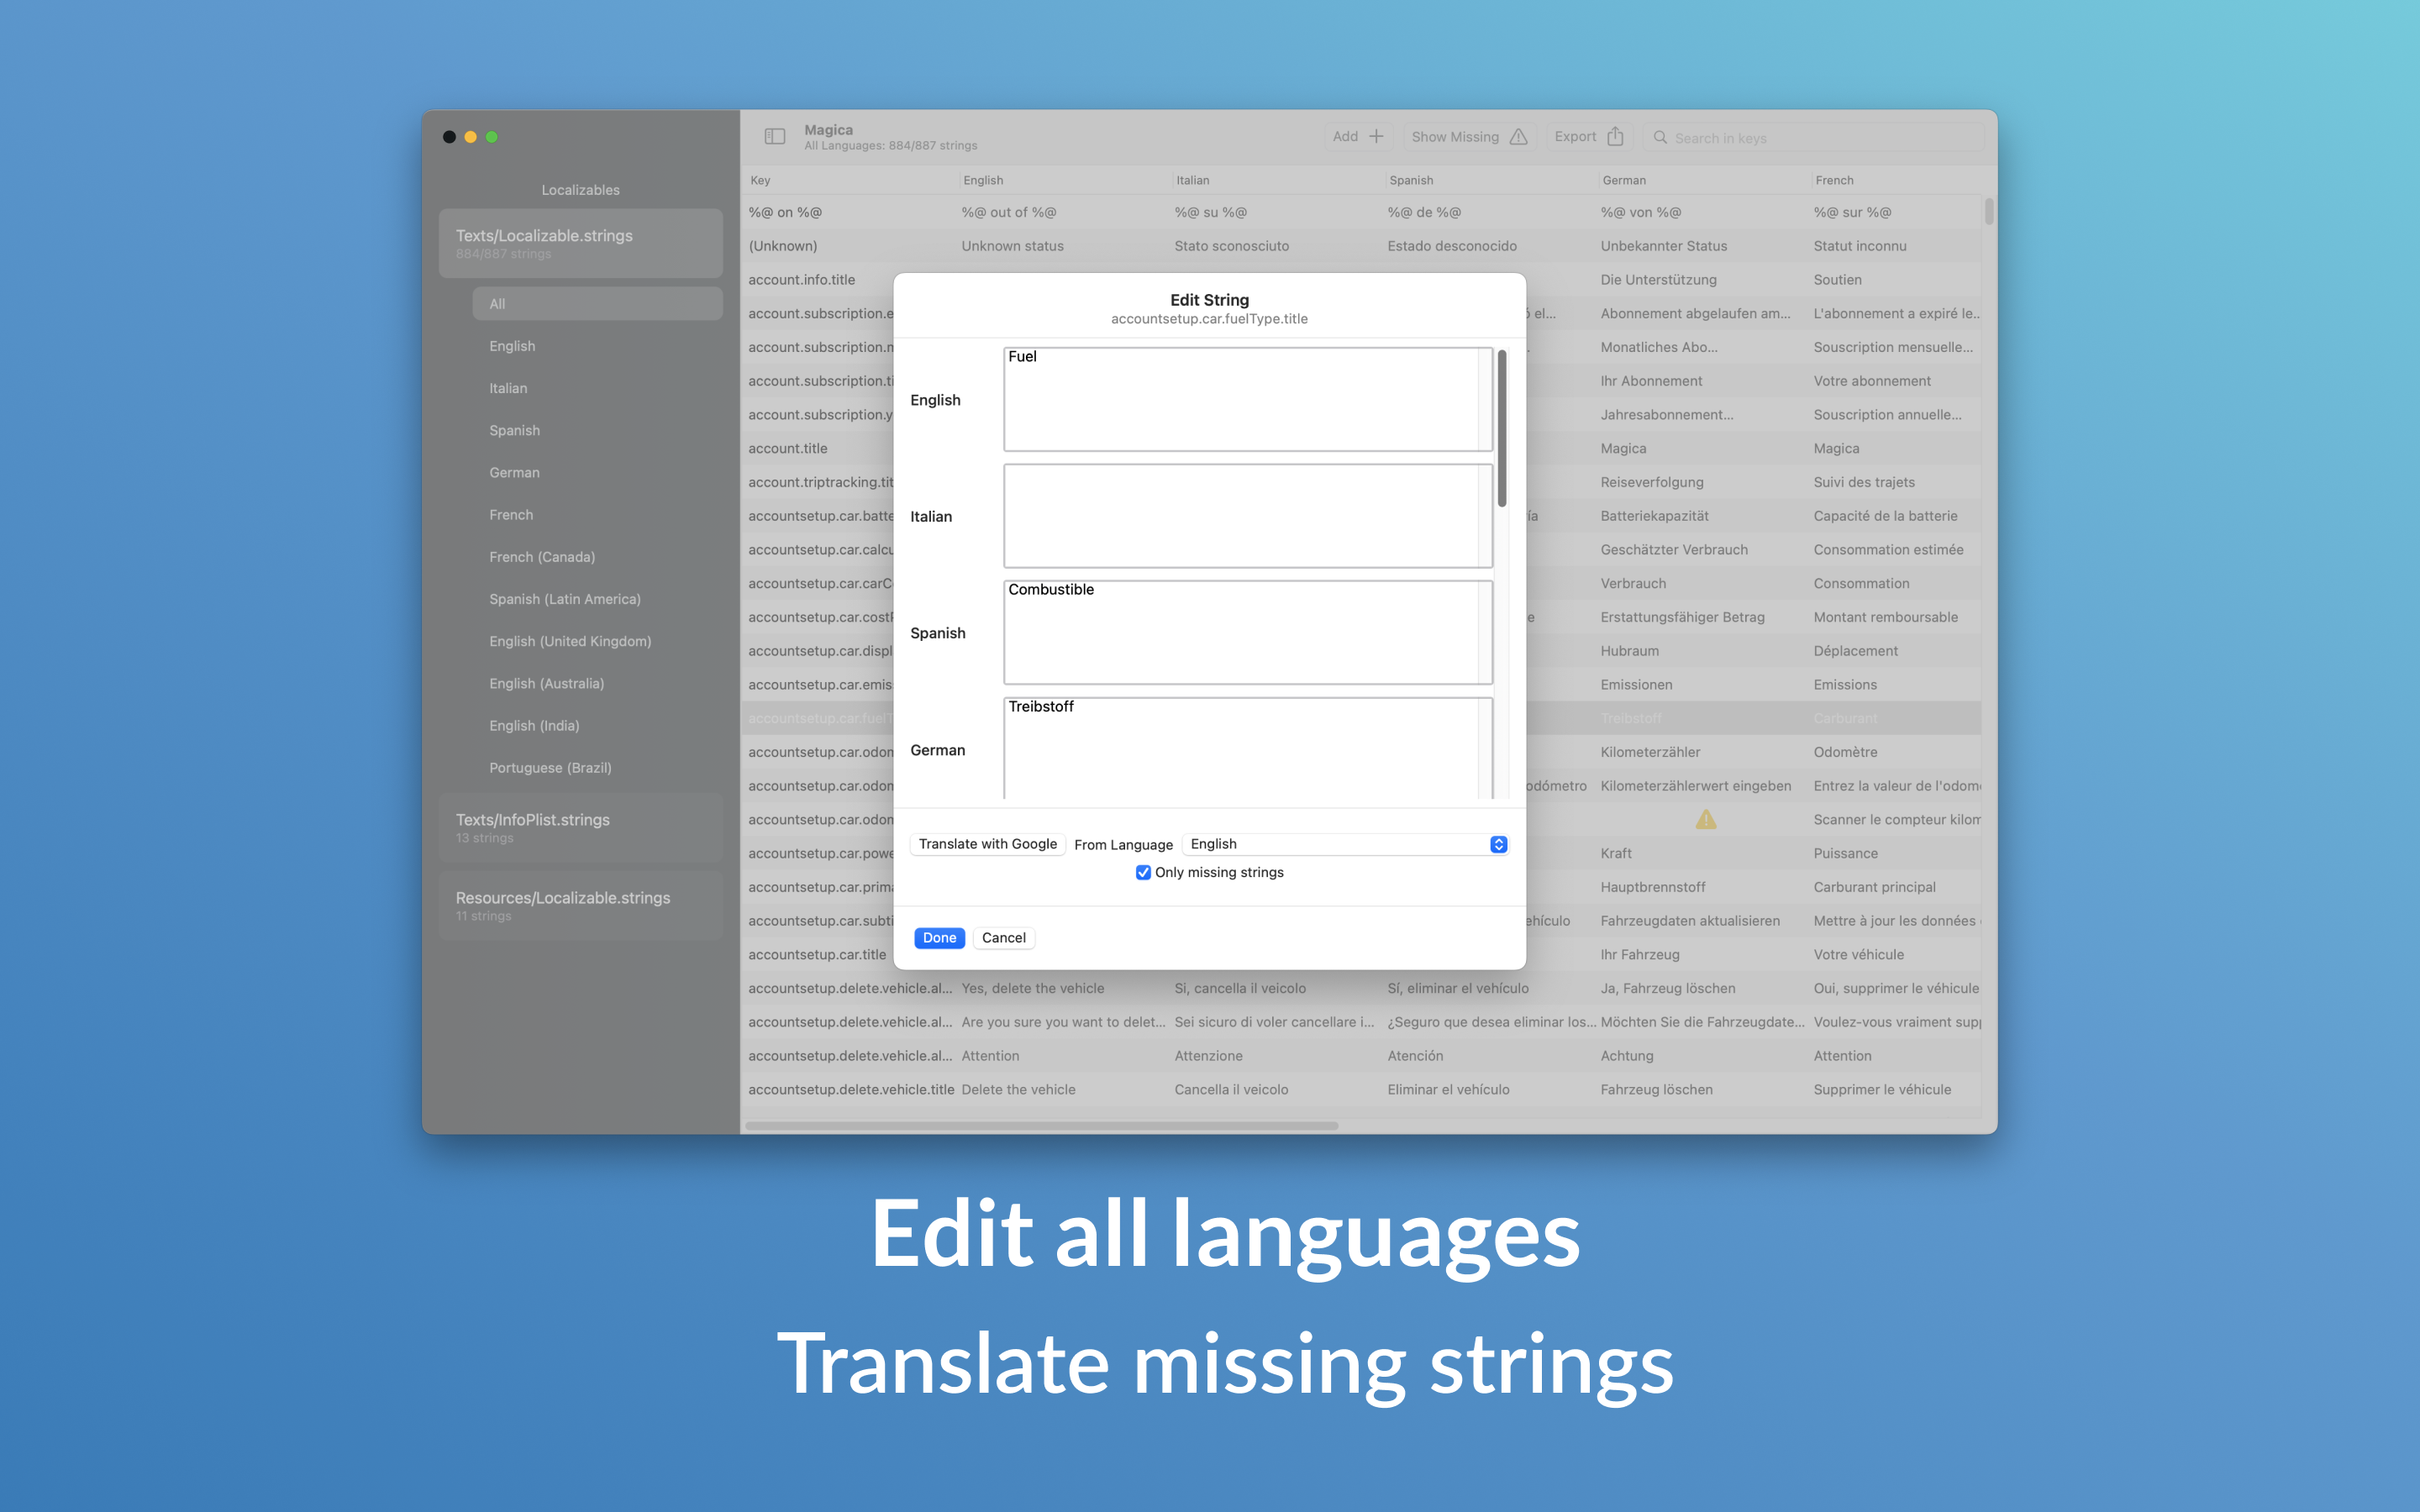Select the All languages item

597,304
